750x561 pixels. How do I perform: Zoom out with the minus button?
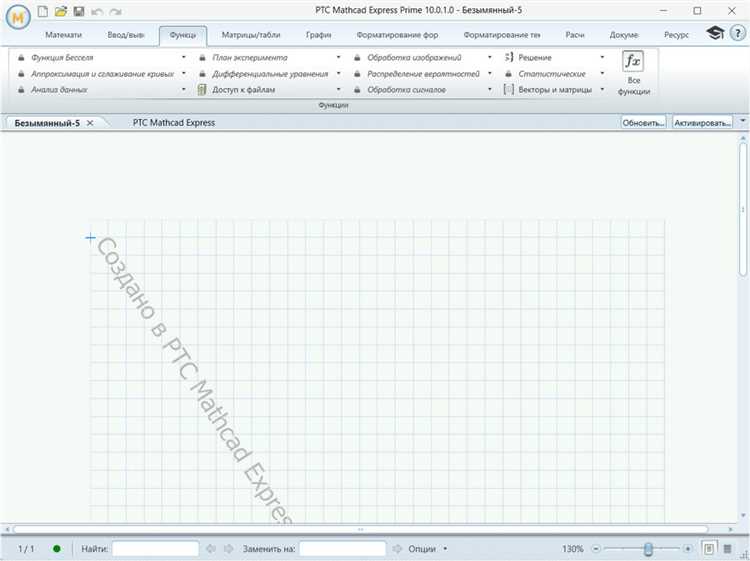(x=596, y=549)
